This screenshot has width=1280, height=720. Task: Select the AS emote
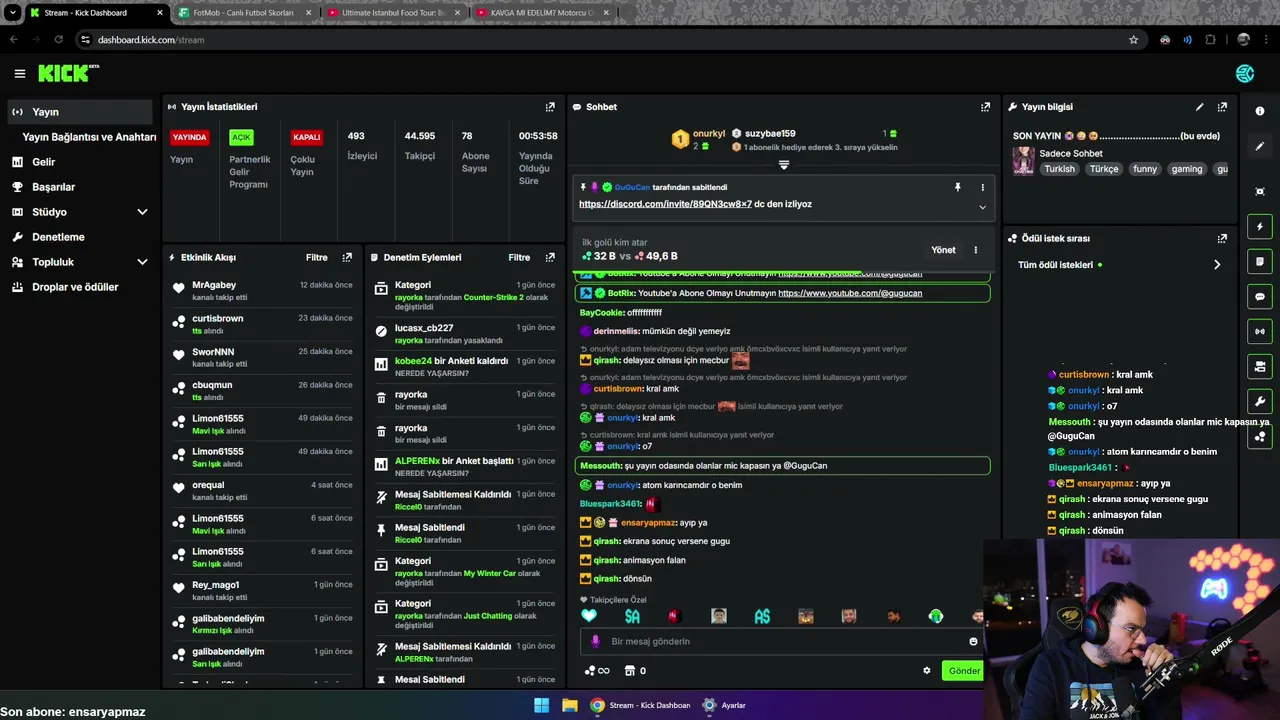click(x=762, y=616)
